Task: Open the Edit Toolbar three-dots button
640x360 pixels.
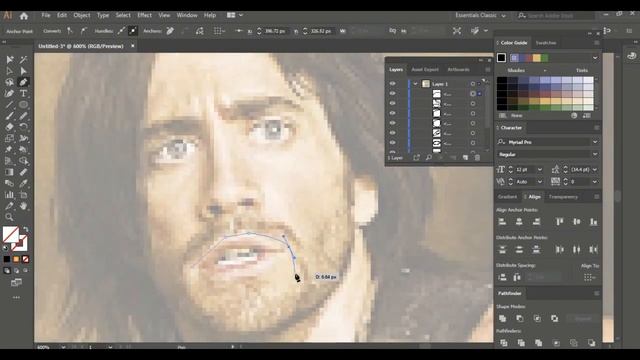Action: pyautogui.click(x=16, y=298)
